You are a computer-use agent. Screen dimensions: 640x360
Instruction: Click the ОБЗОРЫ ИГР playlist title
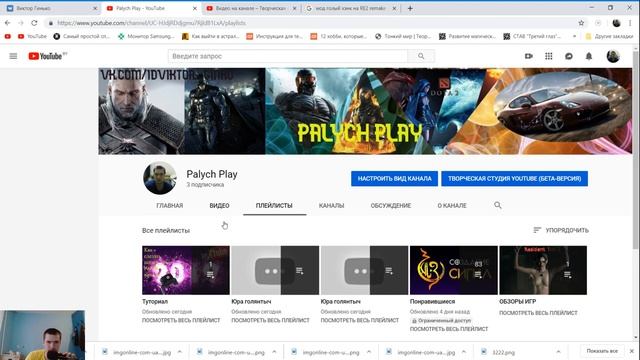pos(518,301)
